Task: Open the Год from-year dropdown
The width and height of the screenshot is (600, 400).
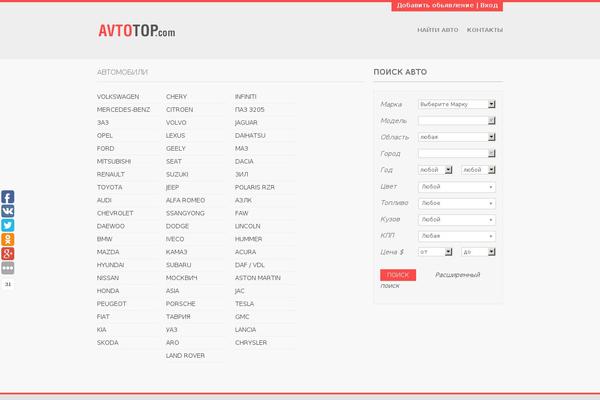Action: [x=435, y=170]
